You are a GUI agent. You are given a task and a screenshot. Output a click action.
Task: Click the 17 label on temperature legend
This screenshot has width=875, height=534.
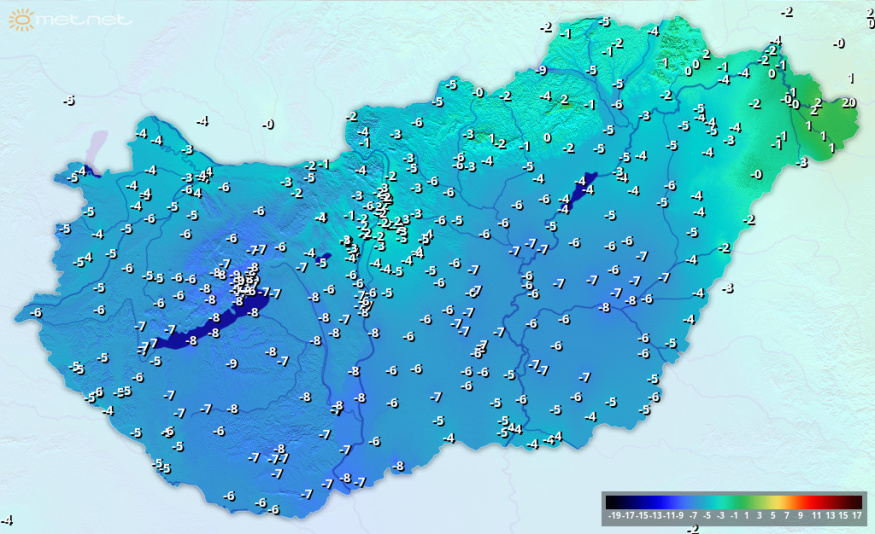point(857,516)
